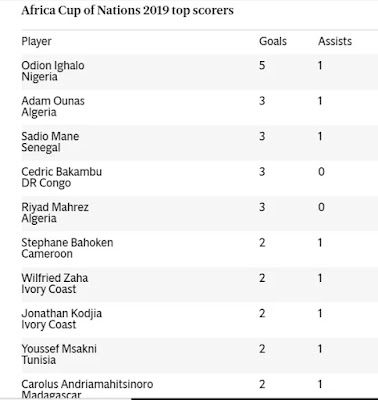Select Stephane Bahoken in the table
This screenshot has width=378, height=400.
[67, 242]
